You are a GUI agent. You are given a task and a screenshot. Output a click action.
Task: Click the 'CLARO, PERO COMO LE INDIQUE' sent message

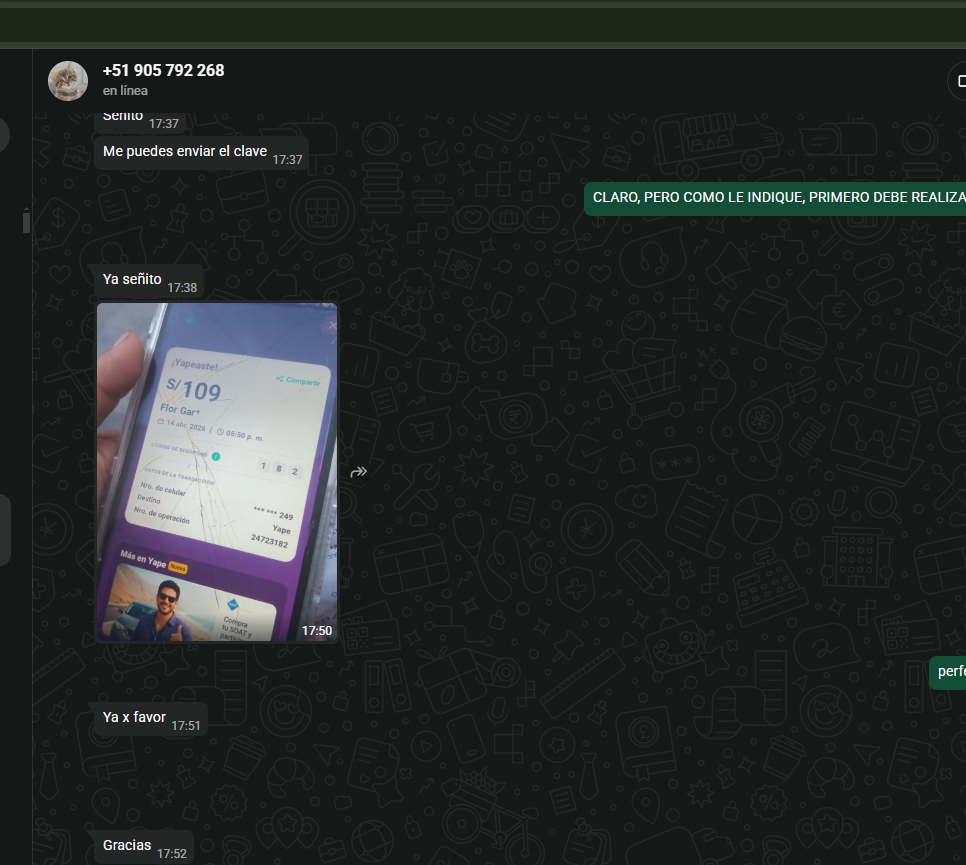pos(776,198)
